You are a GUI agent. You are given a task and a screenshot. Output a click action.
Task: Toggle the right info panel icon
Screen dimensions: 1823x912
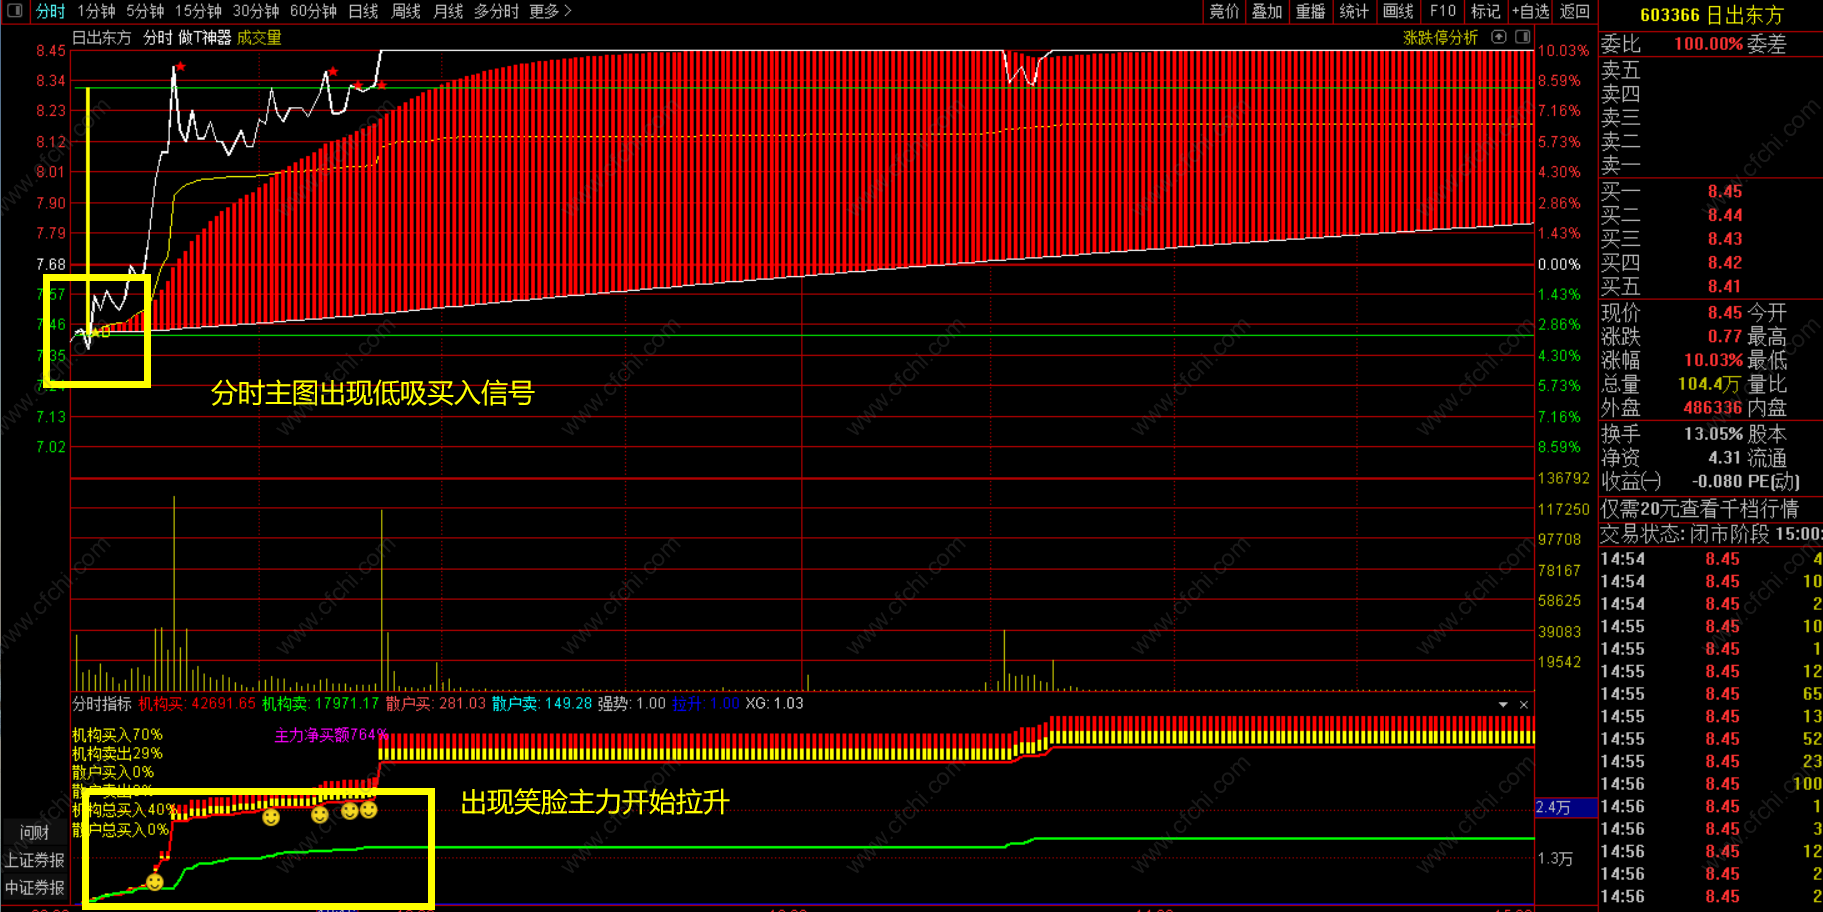[1522, 37]
